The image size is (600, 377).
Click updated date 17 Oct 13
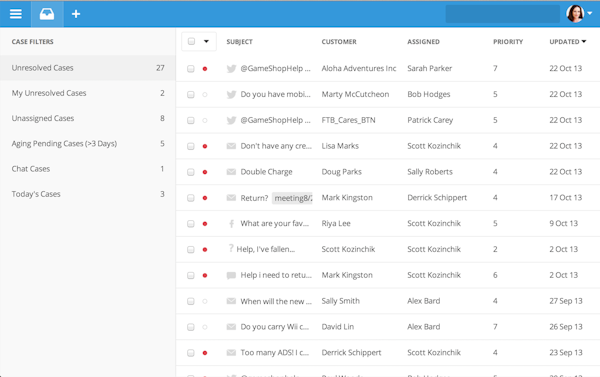(566, 197)
